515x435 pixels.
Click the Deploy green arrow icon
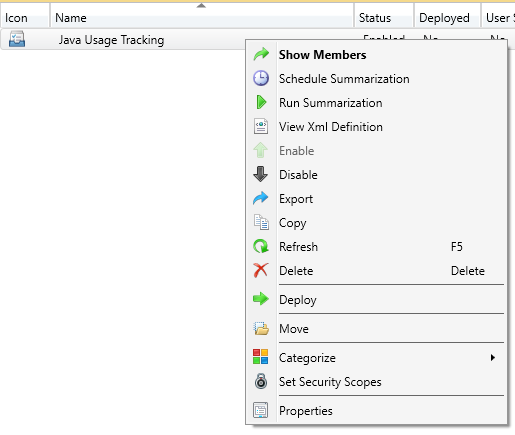pyautogui.click(x=261, y=299)
